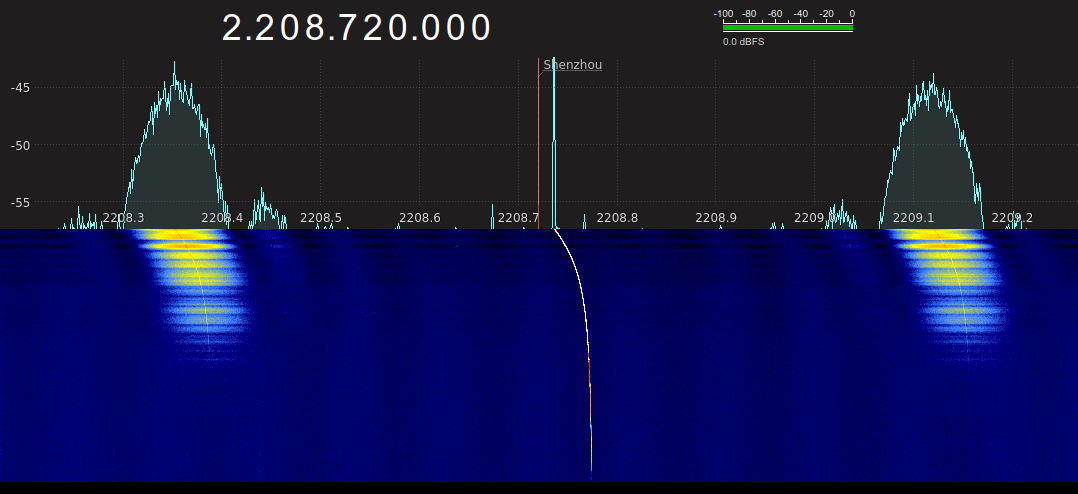The width and height of the screenshot is (1078, 494).
Task: Click the leading GHz digit of the frequency
Action: (x=233, y=28)
